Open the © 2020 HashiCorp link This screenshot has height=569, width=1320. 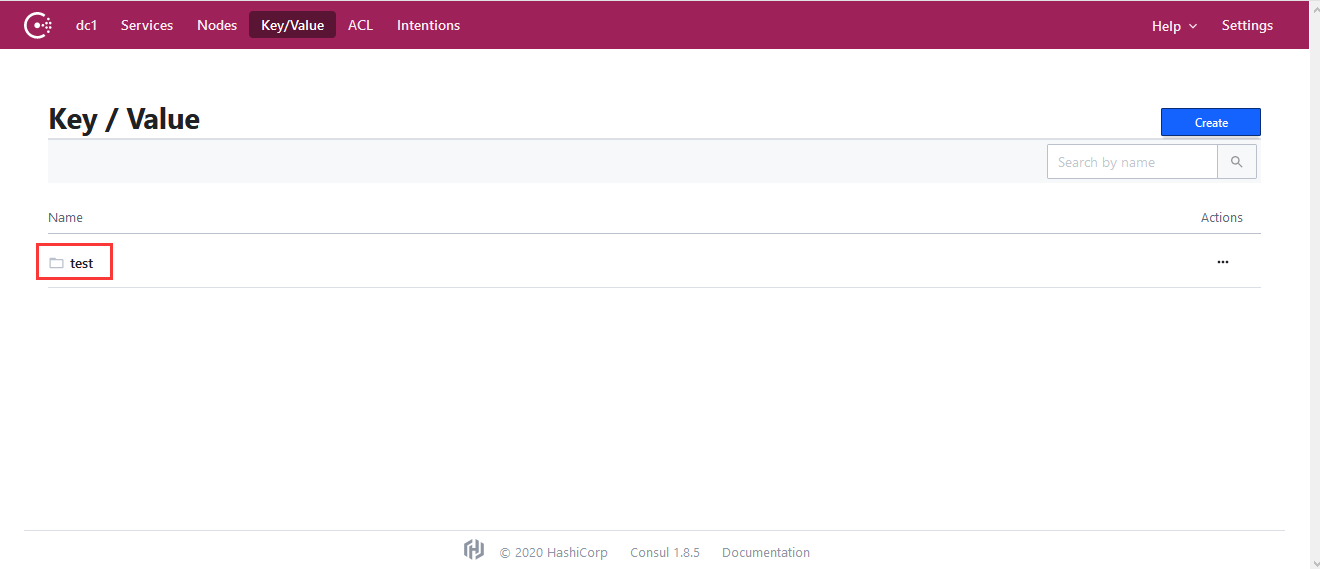click(553, 553)
